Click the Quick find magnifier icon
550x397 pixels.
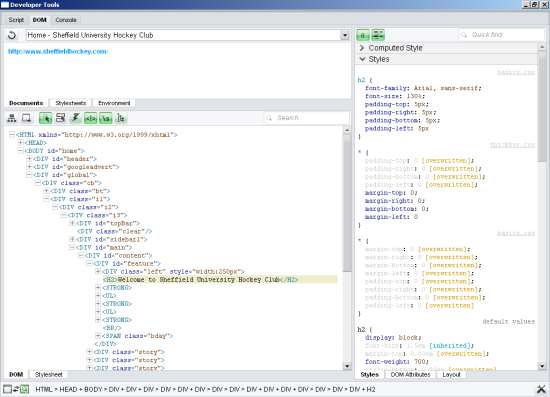click(x=464, y=35)
